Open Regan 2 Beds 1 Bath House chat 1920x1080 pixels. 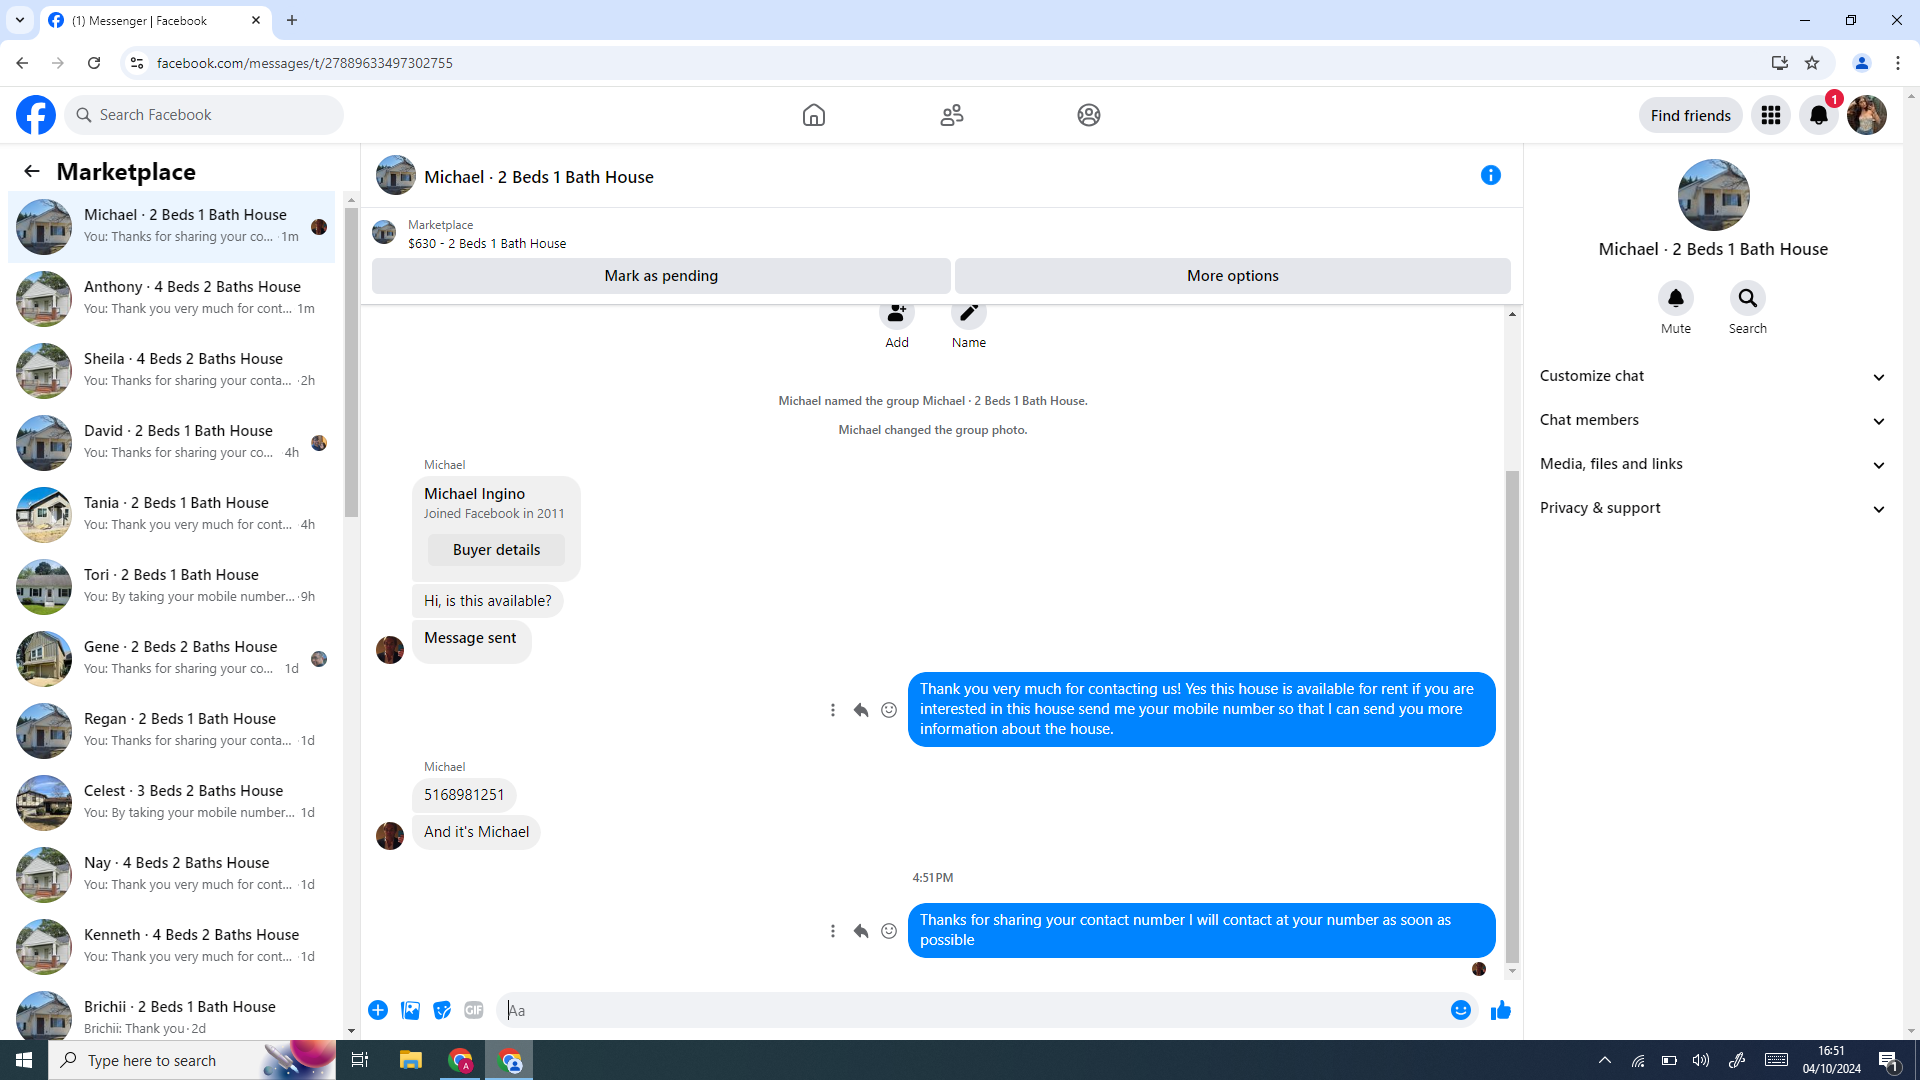coord(172,730)
